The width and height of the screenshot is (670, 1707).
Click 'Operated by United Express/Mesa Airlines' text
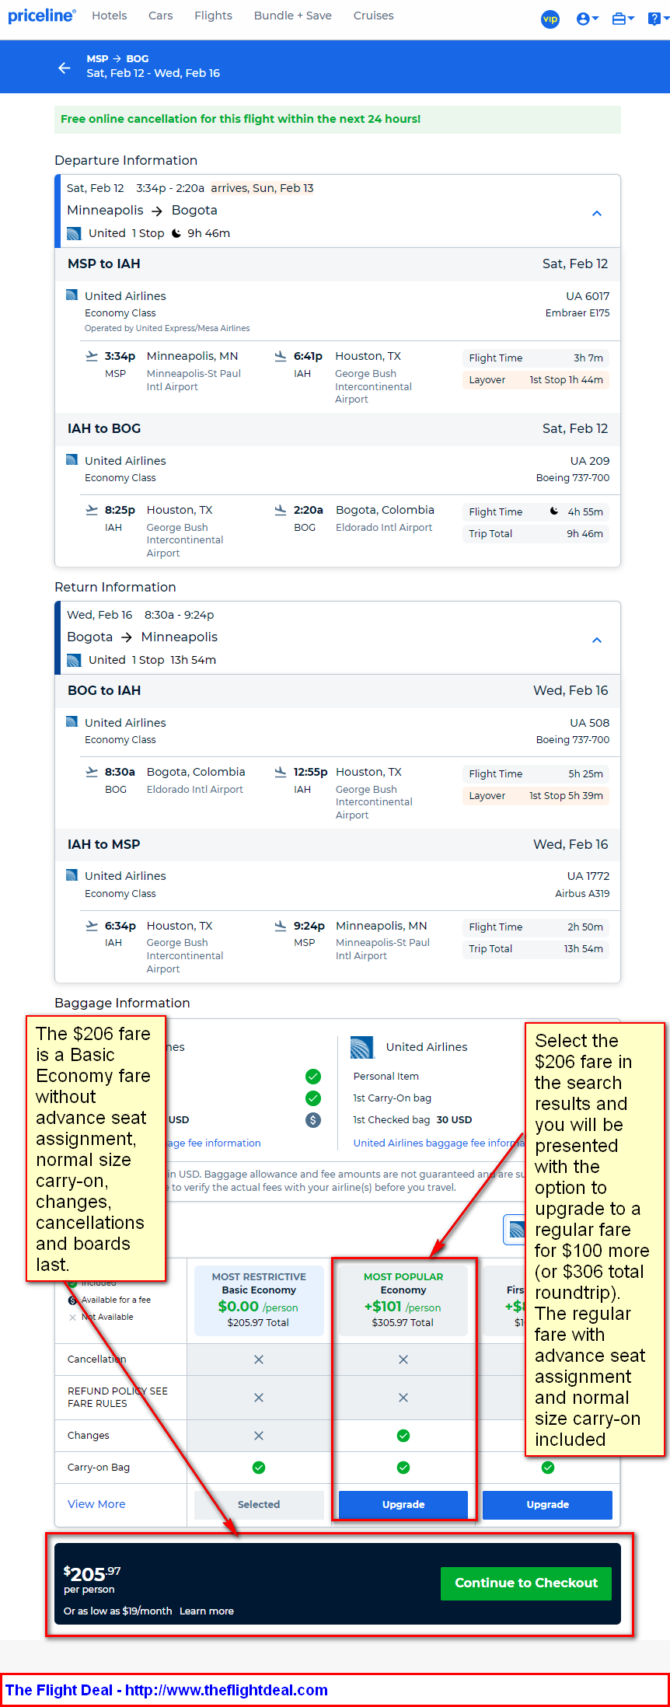(167, 328)
